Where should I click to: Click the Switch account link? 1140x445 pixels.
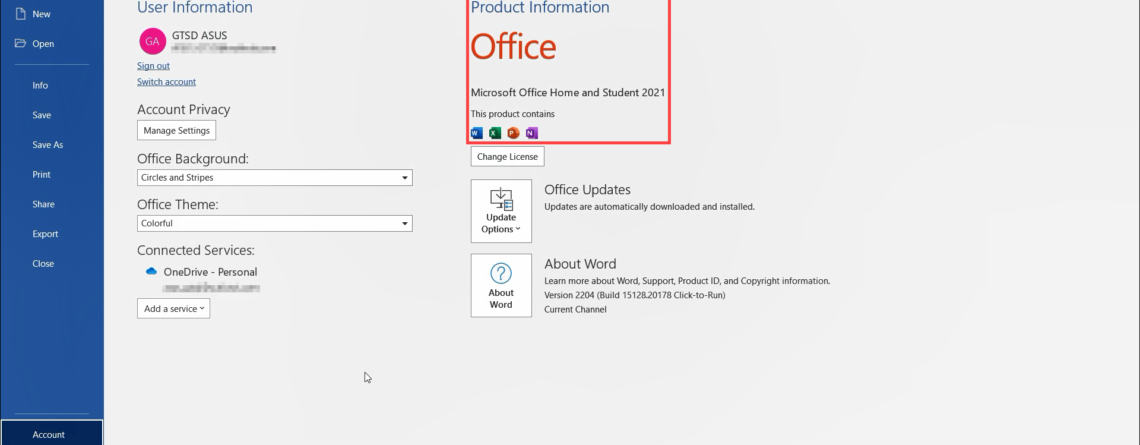166,82
